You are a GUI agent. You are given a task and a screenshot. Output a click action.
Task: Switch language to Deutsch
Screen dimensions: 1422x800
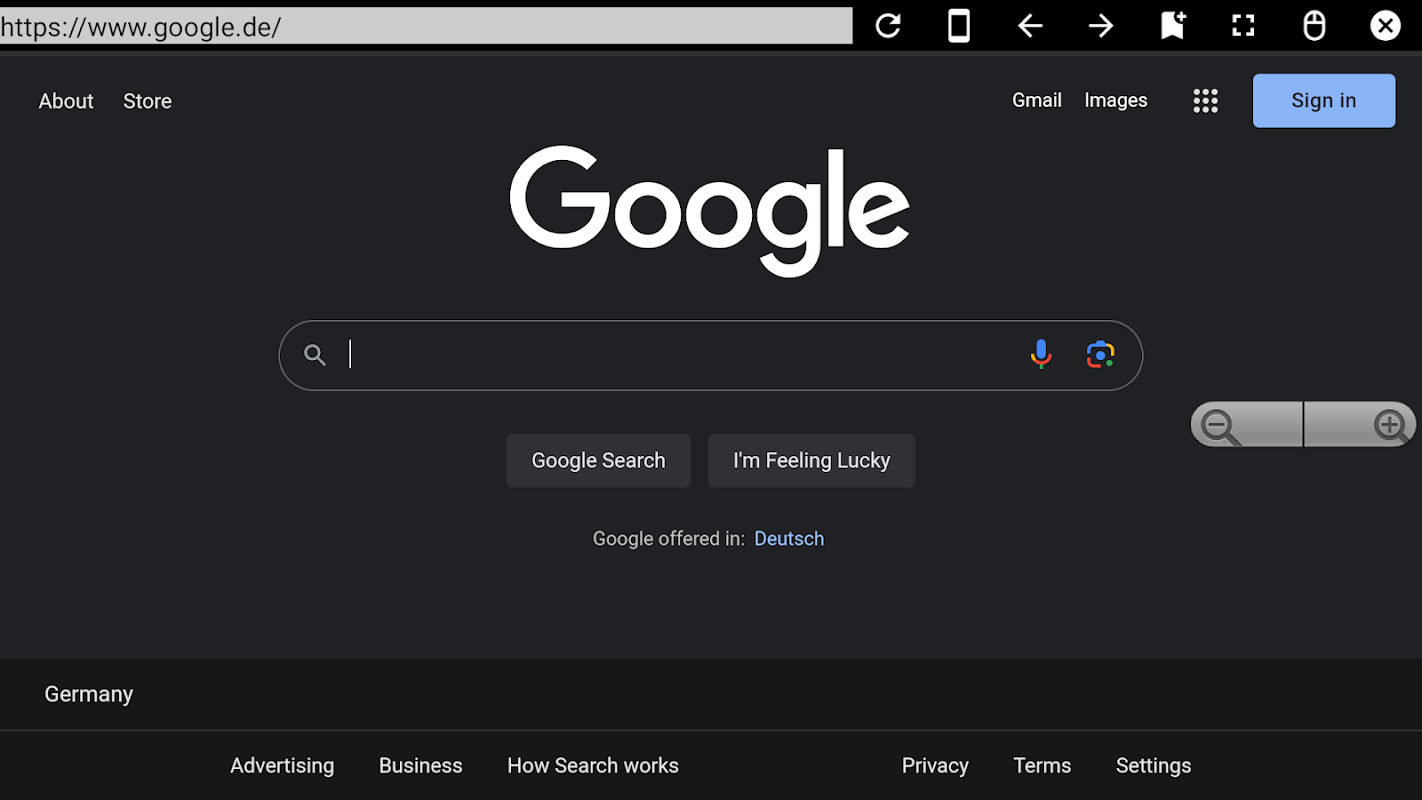pos(789,539)
